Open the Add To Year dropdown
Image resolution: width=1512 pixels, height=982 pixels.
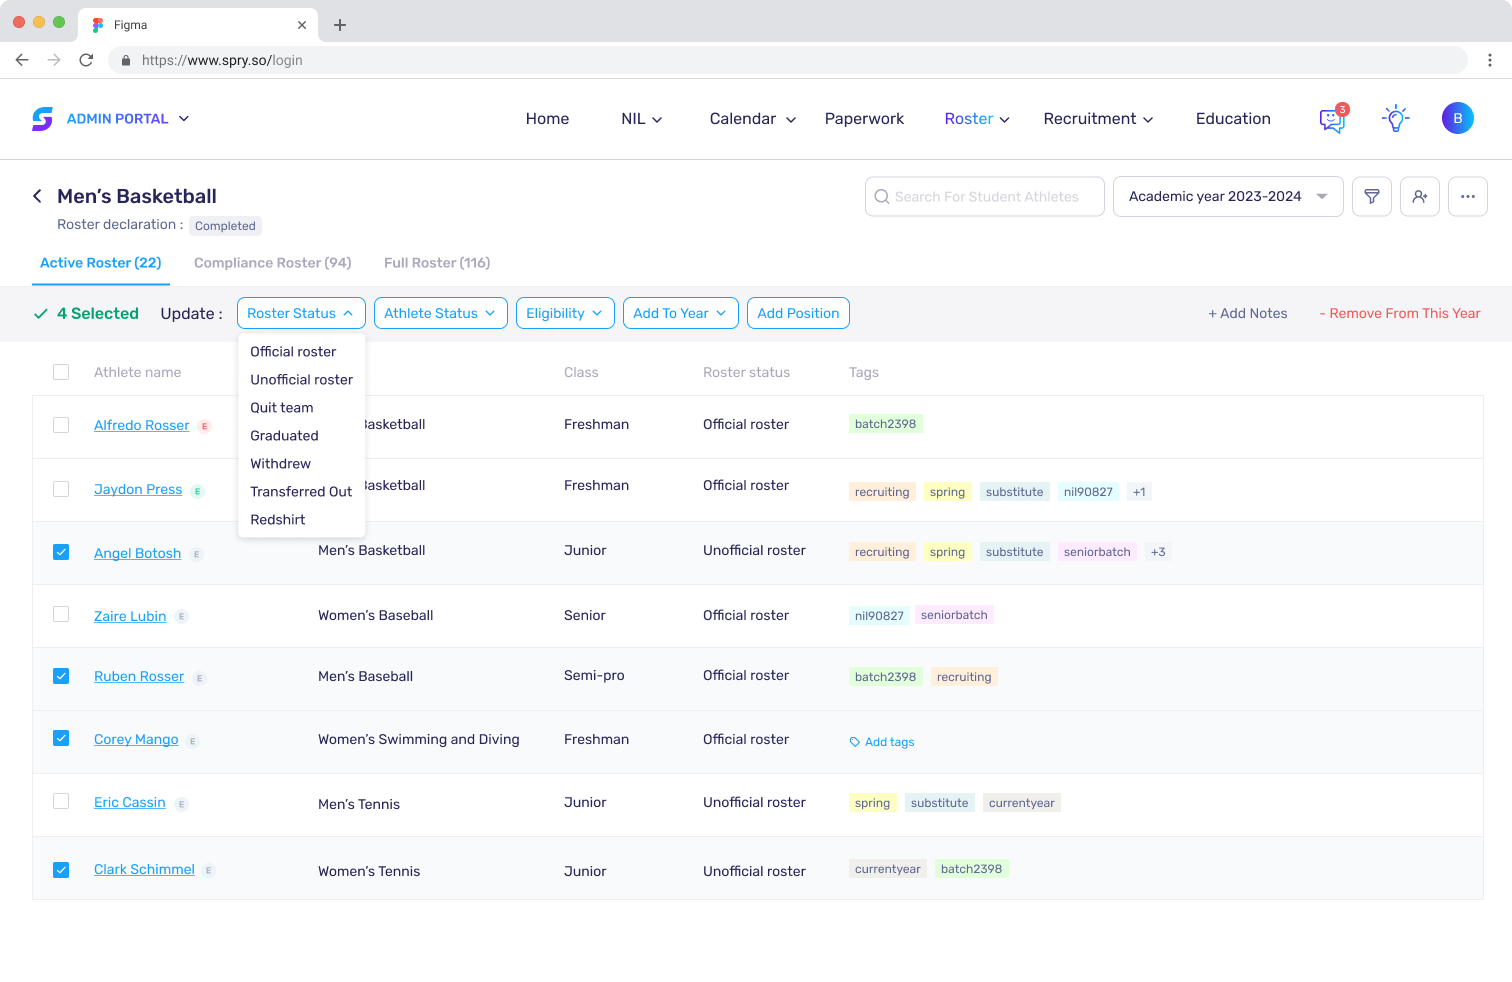[681, 313]
